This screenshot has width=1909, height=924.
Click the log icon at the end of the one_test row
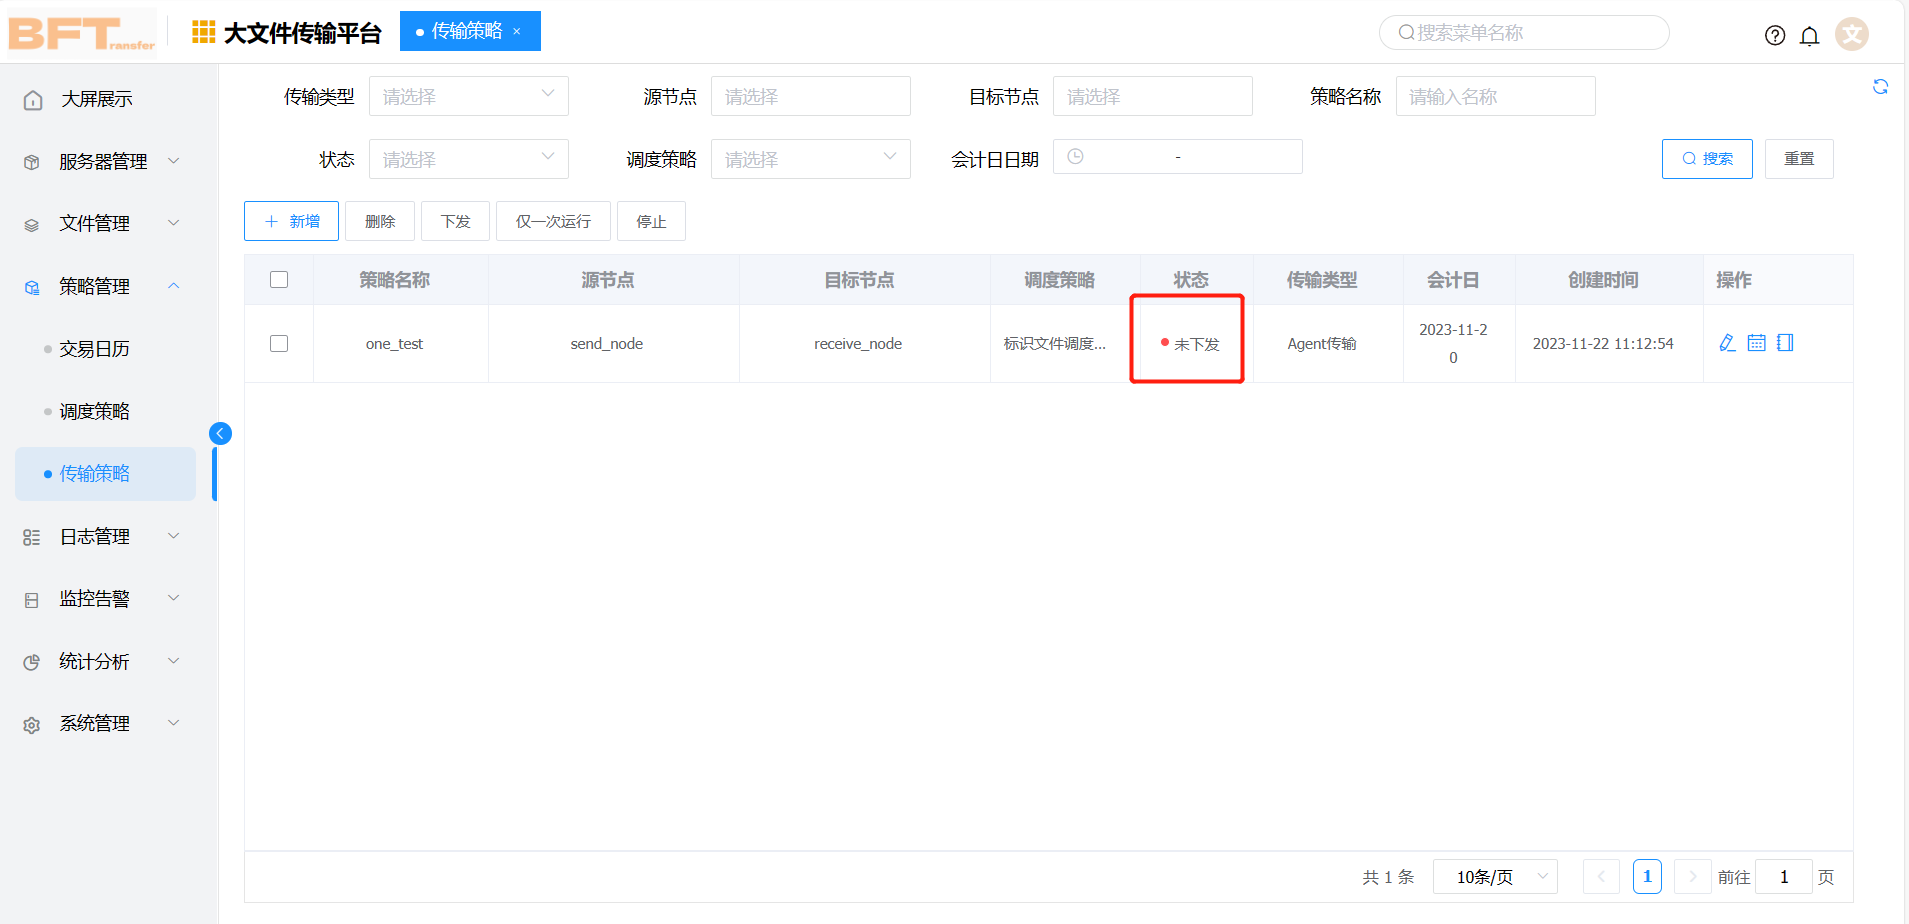point(1785,343)
